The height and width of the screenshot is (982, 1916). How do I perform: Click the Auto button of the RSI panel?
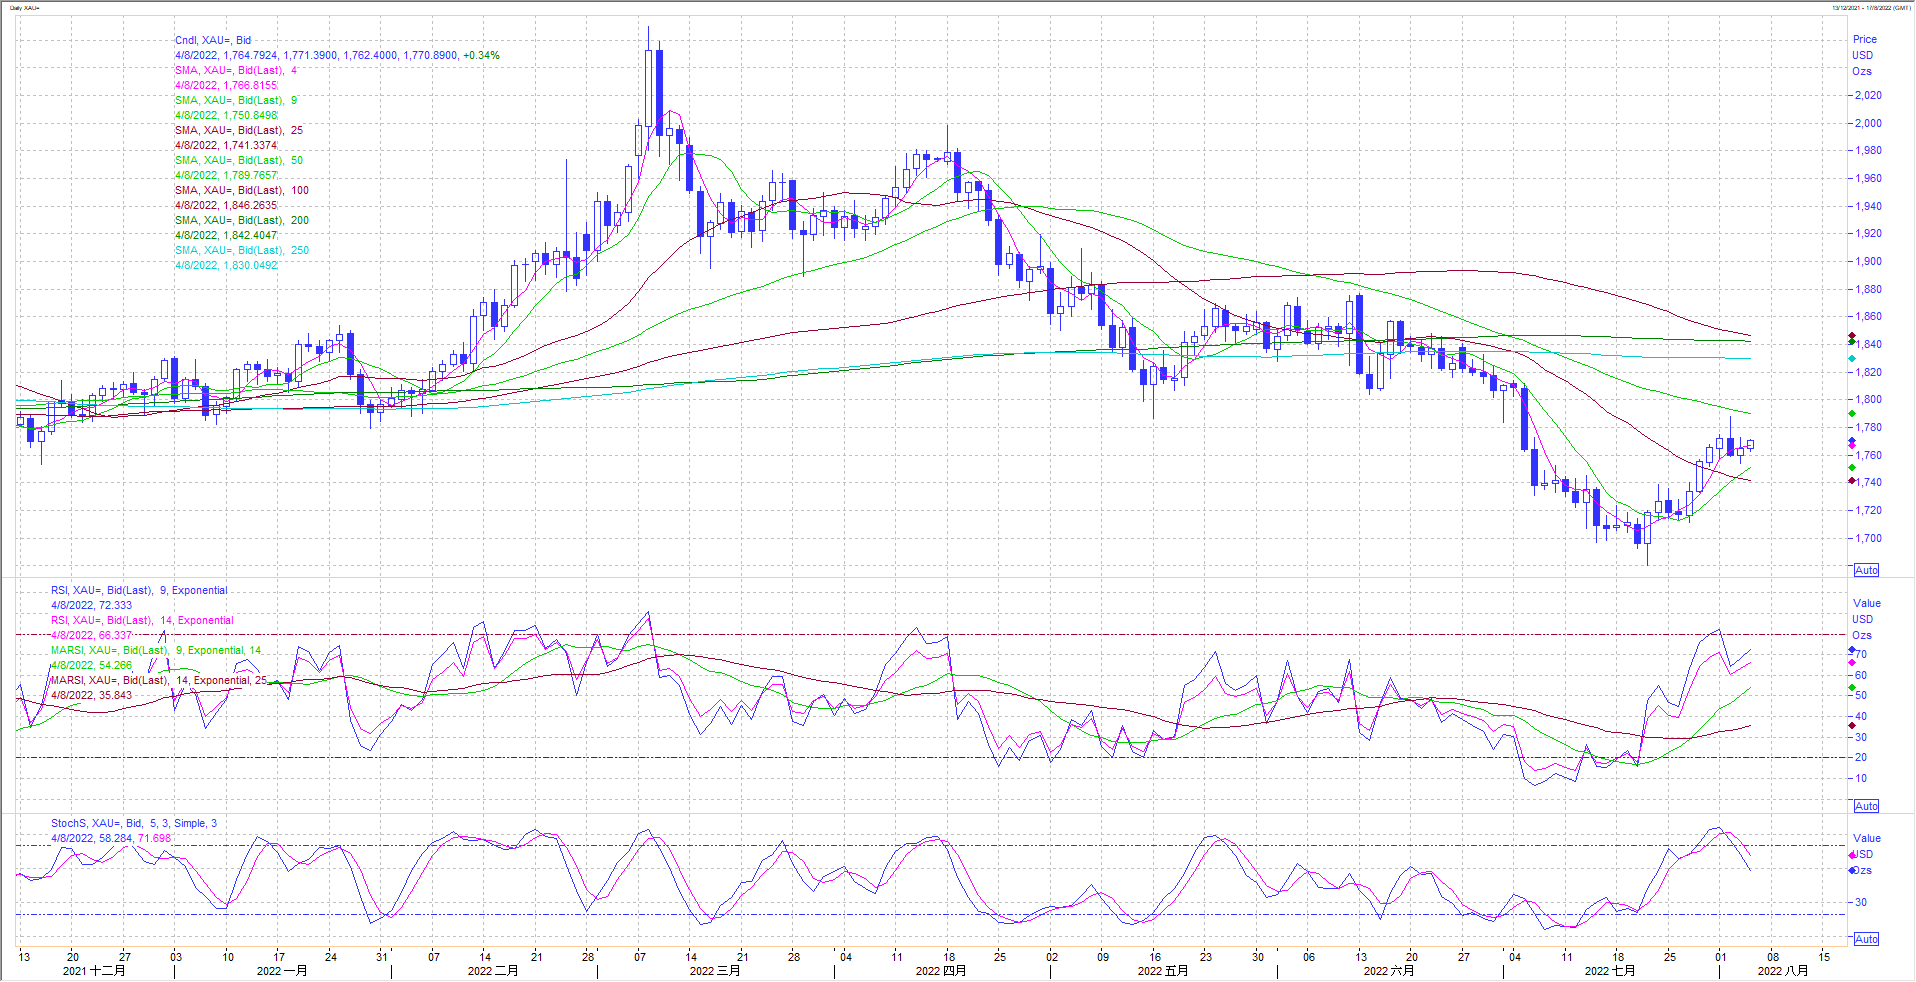click(1866, 806)
